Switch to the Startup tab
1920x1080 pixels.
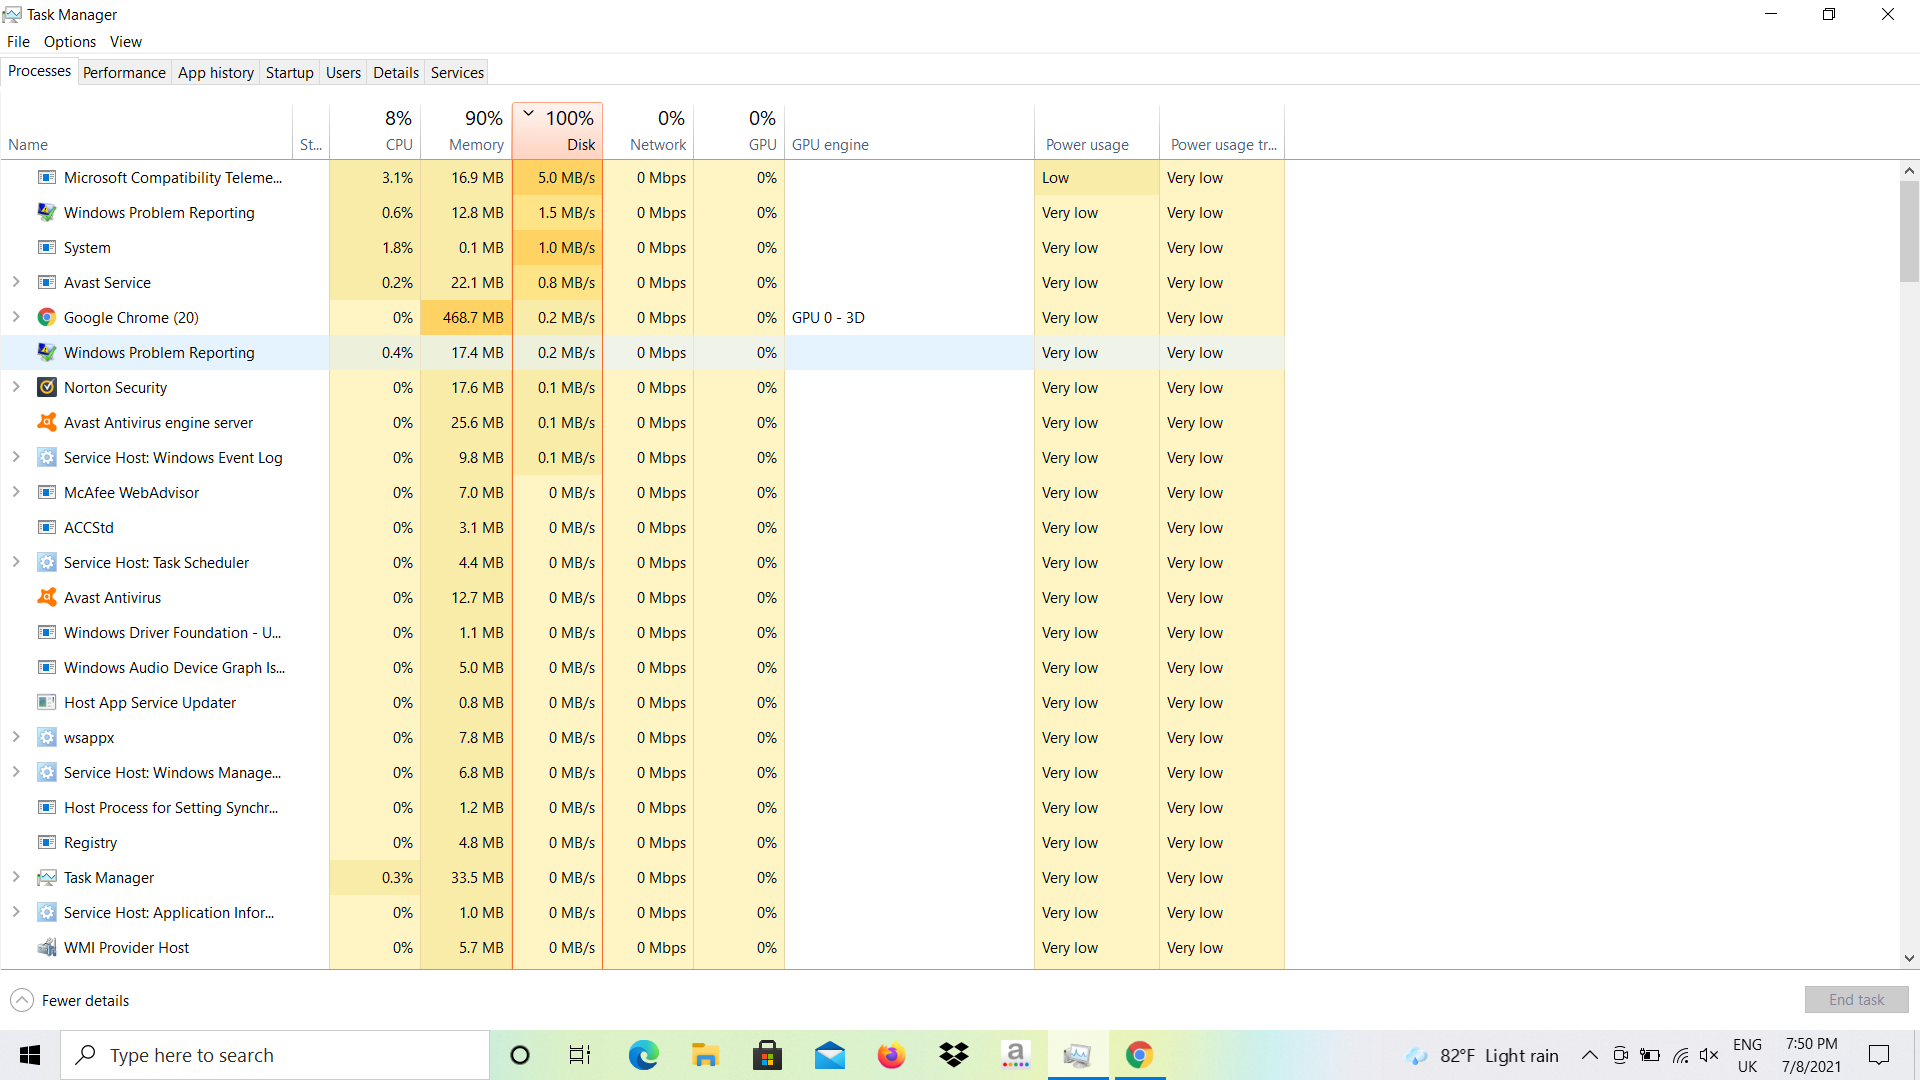(x=290, y=73)
